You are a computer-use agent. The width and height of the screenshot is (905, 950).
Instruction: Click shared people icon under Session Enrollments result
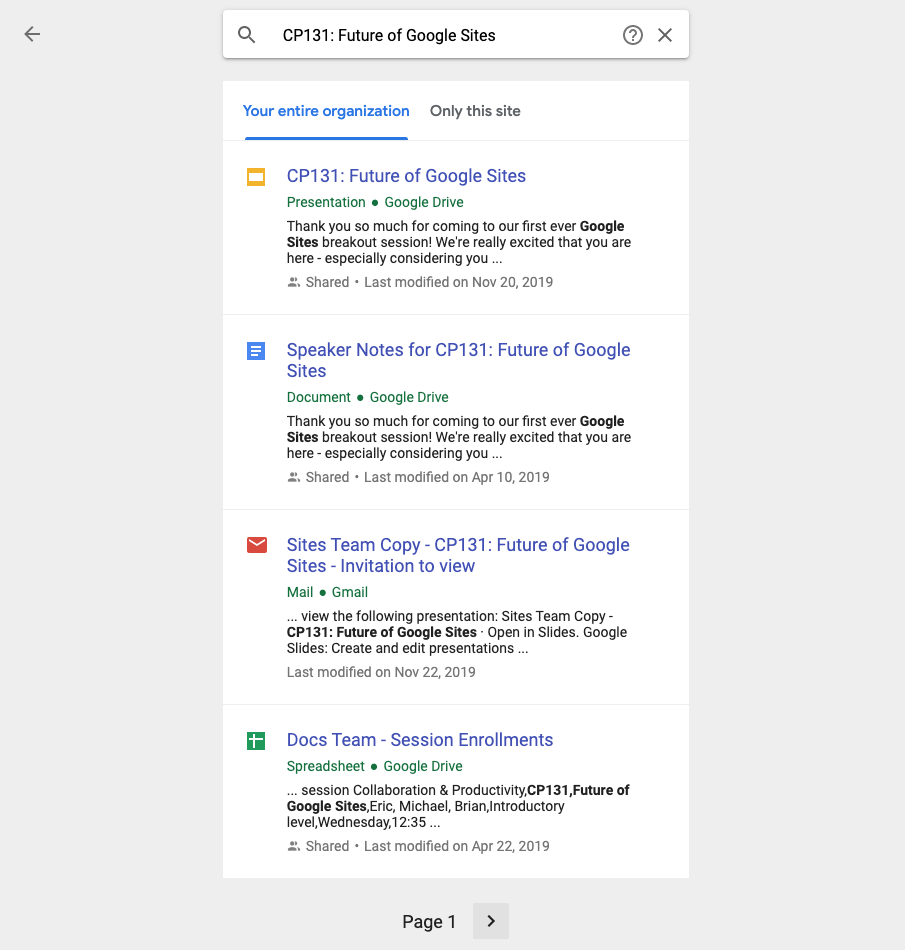[x=294, y=846]
